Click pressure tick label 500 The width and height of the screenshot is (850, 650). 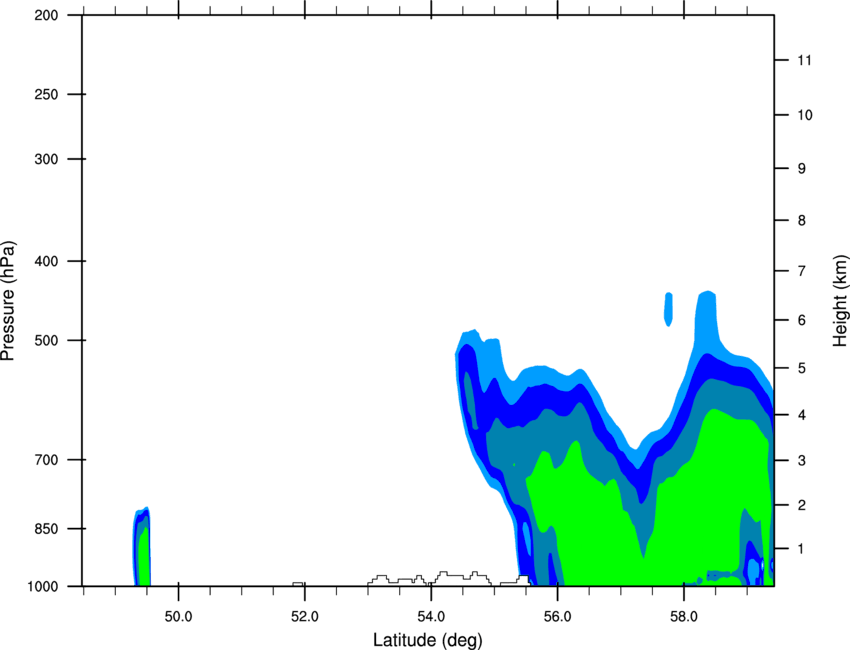click(46, 340)
